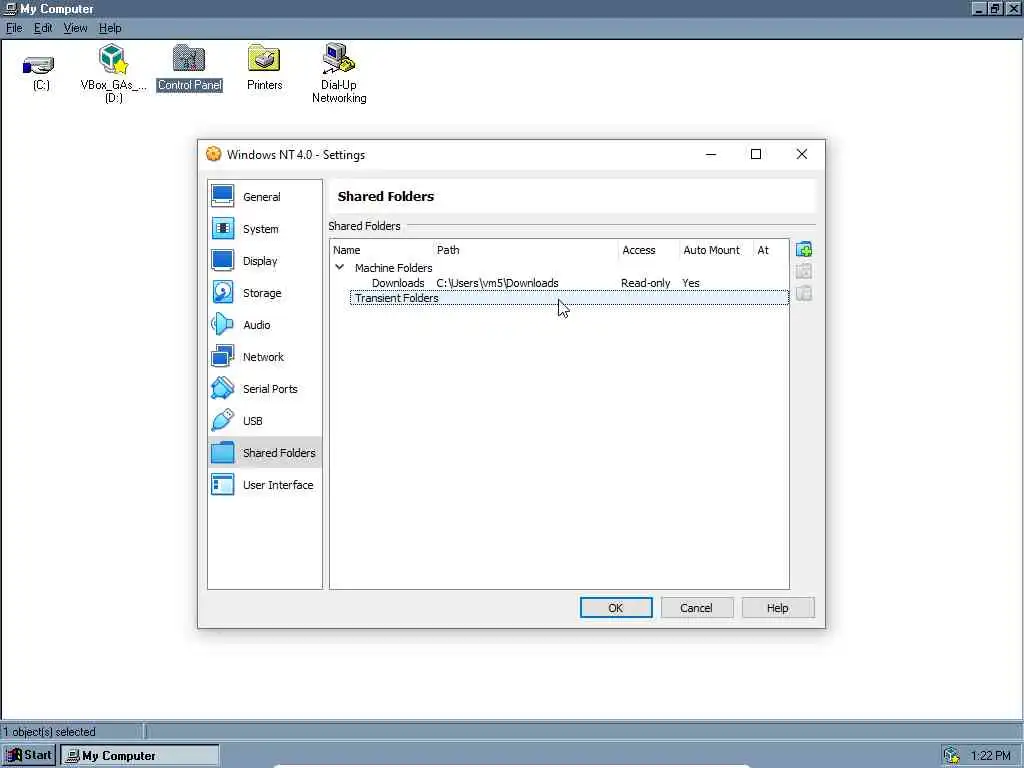Click the Yes auto mount value
This screenshot has width=1024, height=768.
(690, 283)
